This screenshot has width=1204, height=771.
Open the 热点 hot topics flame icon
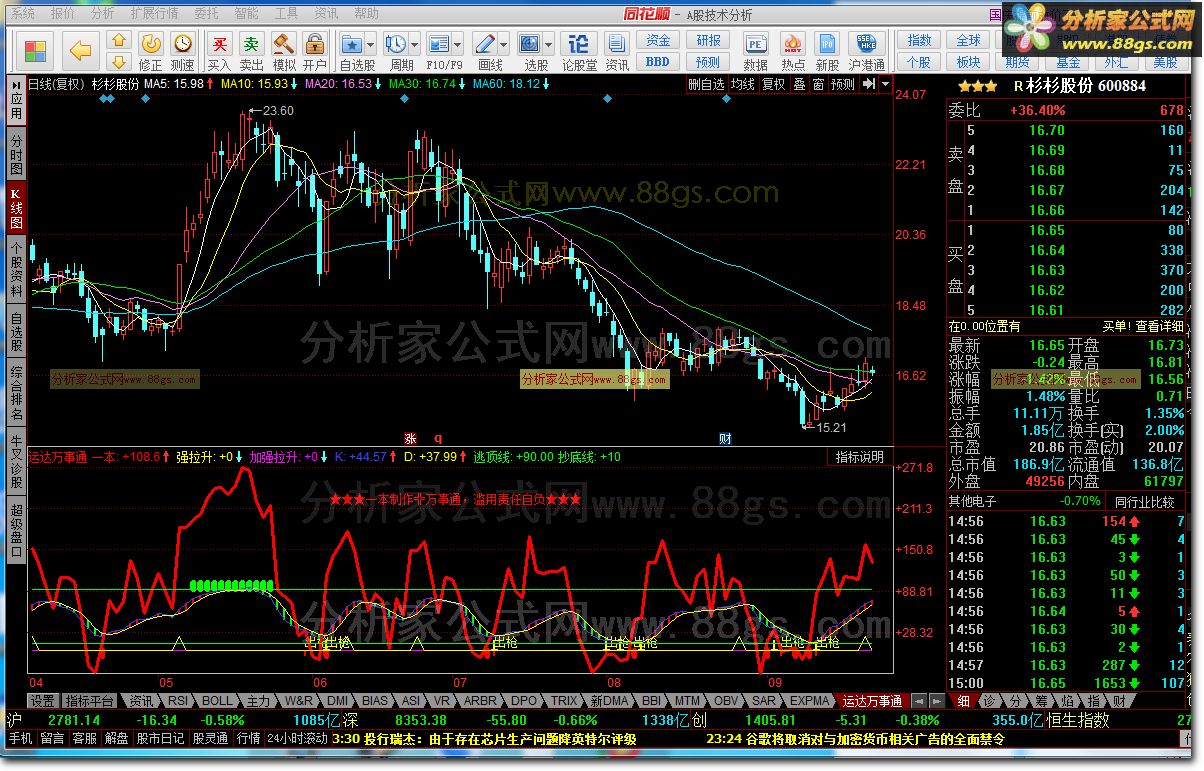click(x=793, y=50)
